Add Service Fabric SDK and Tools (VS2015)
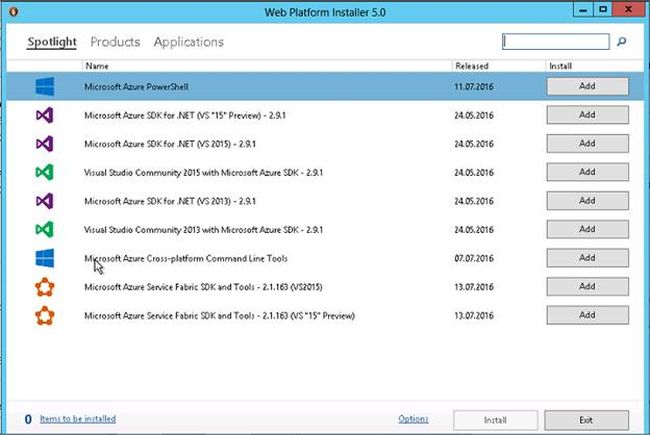650x435 pixels. 587,287
